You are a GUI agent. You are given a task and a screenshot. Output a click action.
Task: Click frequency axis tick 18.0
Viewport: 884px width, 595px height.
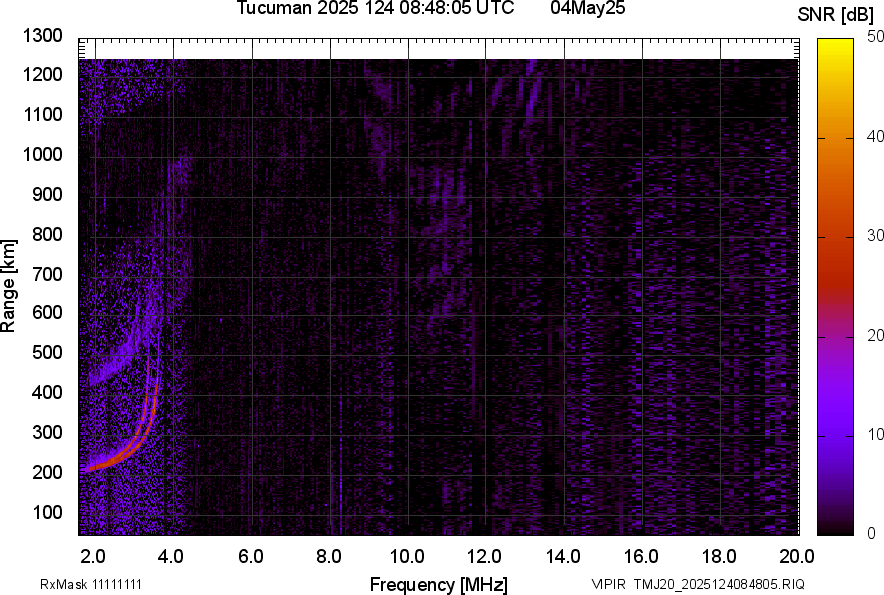[x=719, y=557]
